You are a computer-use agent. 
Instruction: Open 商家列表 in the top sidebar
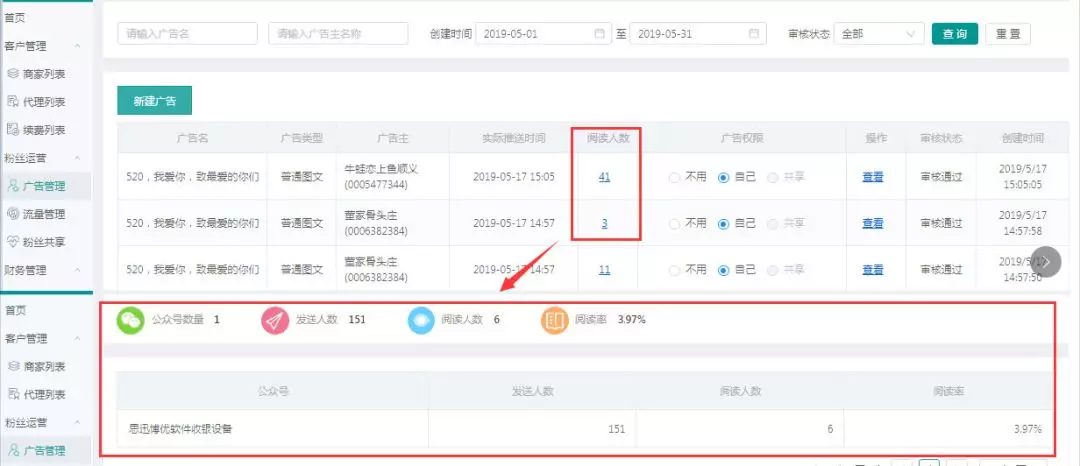coord(44,73)
